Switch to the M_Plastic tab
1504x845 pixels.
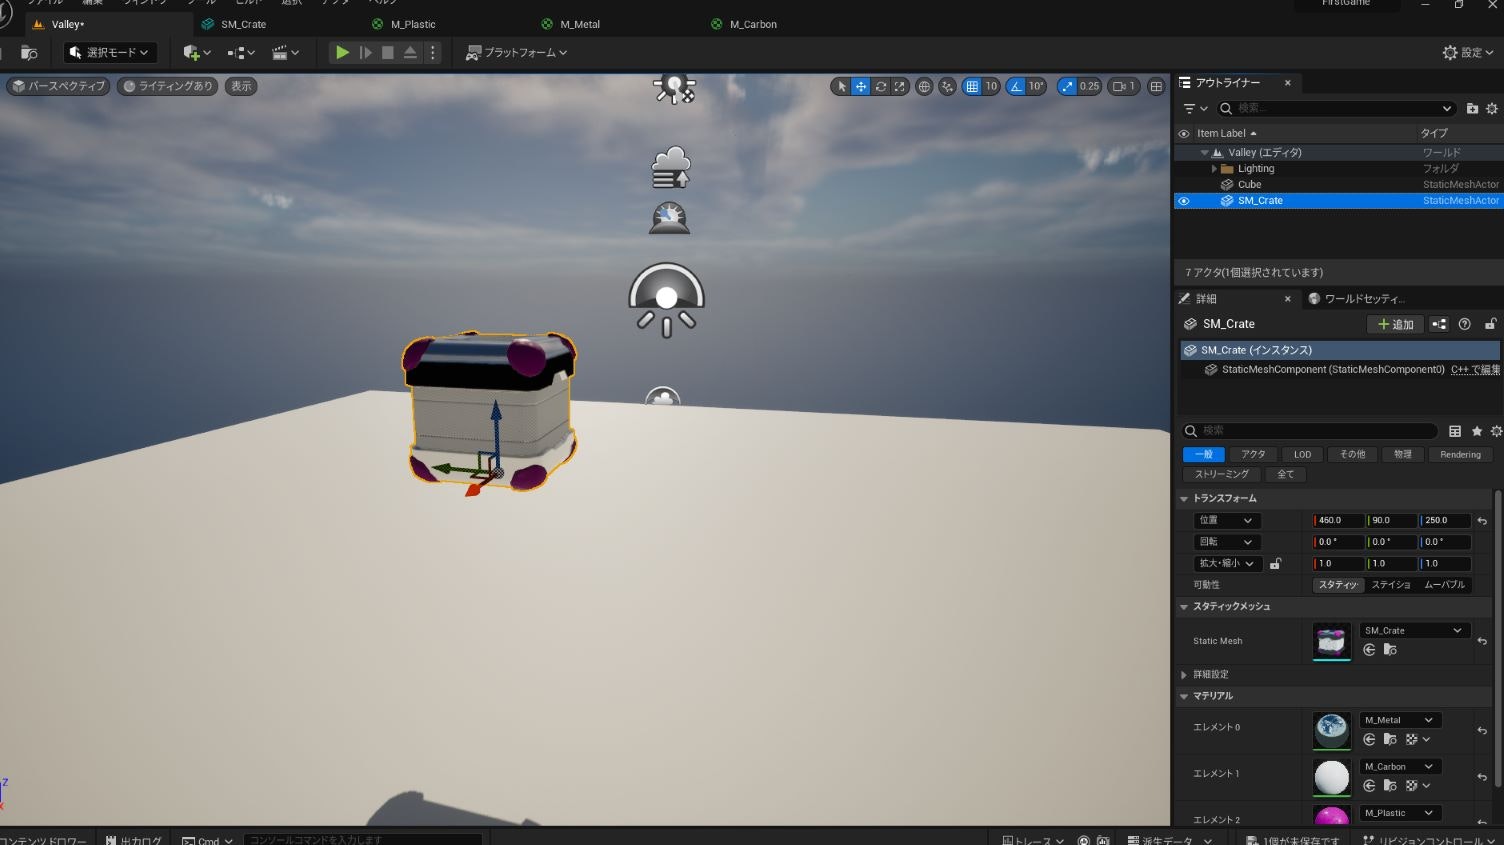(413, 24)
